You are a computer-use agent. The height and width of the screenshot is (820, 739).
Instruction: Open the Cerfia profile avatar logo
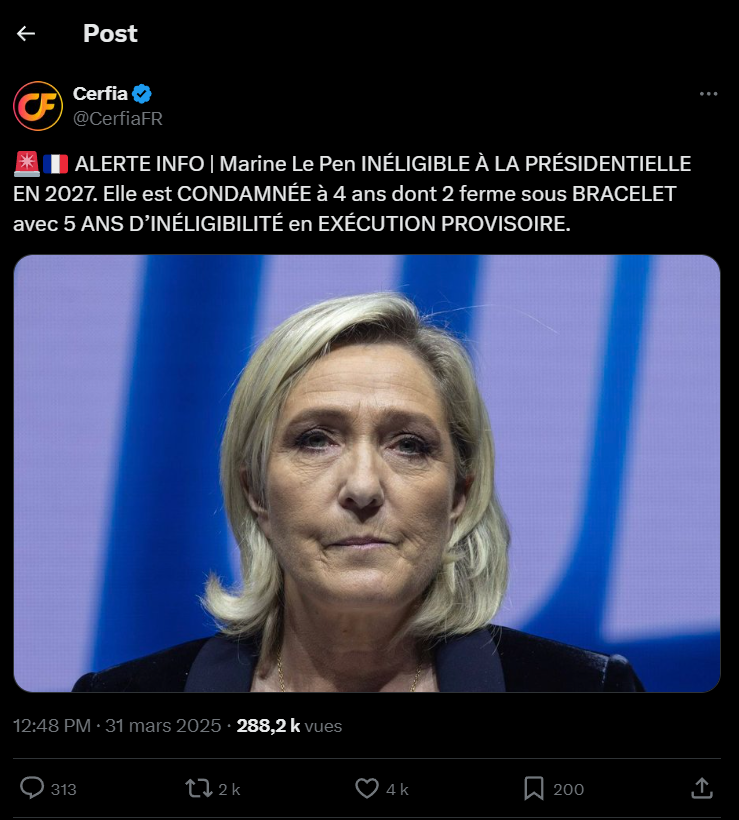coord(38,106)
